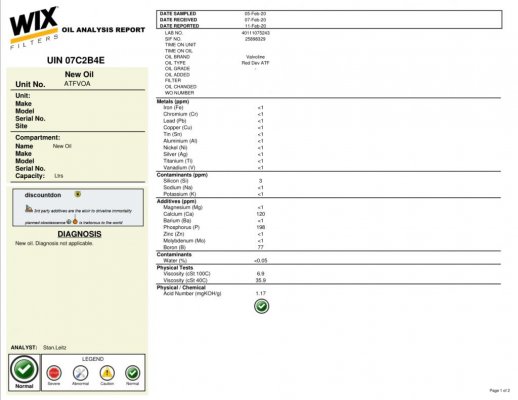518x400 pixels.
Task: Click the Date Sampled field
Action: (x=213, y=14)
